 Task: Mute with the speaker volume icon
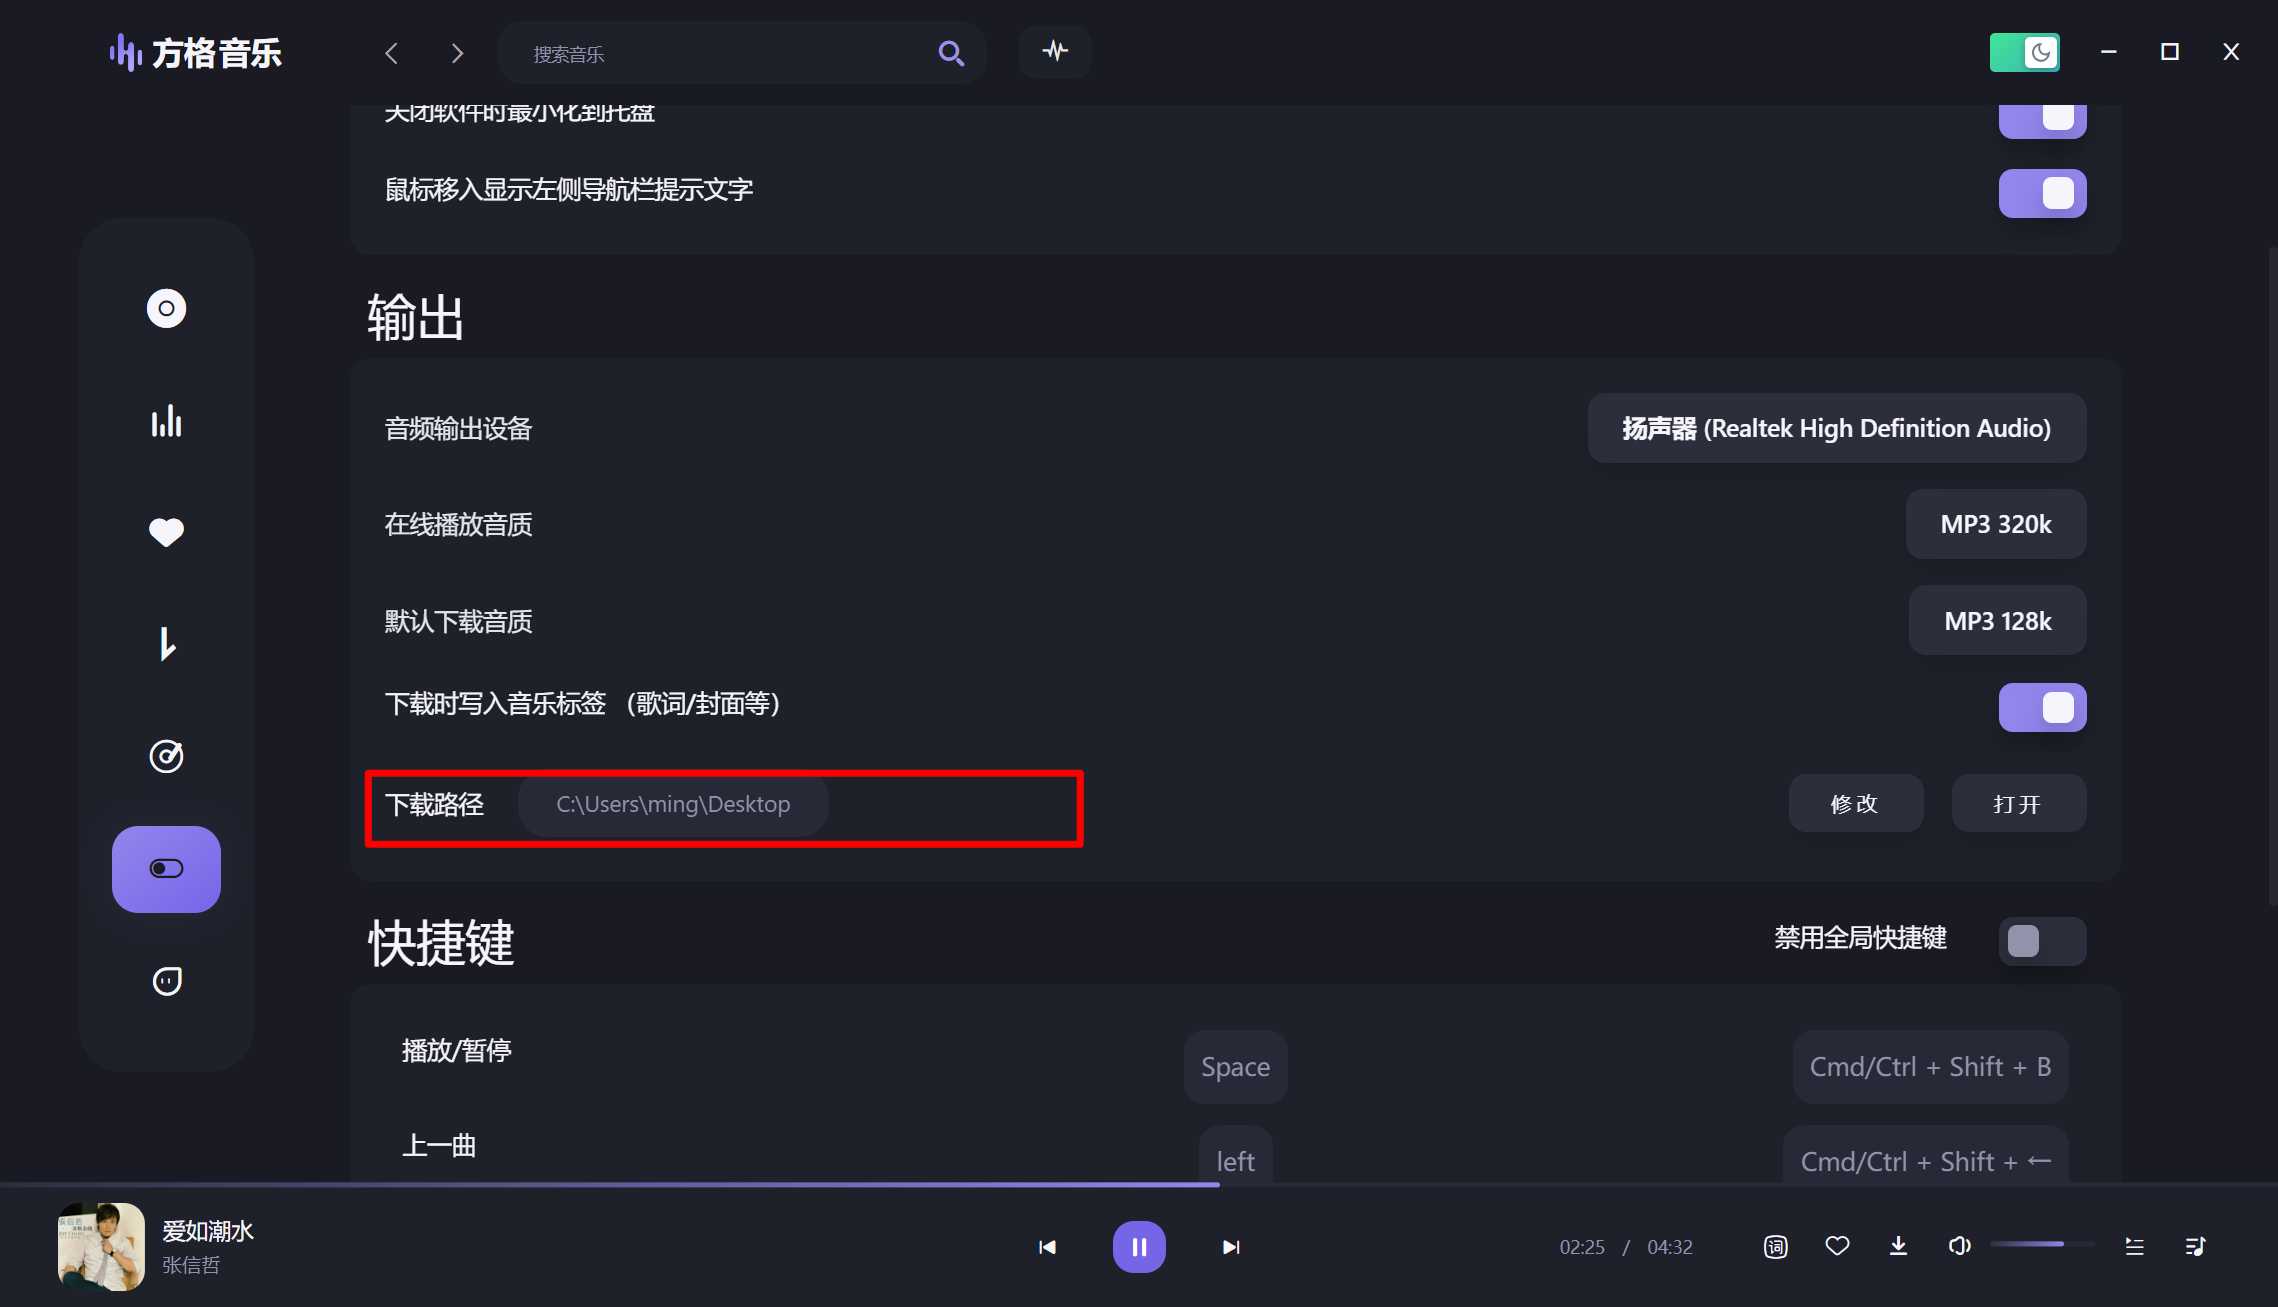pos(1959,1246)
